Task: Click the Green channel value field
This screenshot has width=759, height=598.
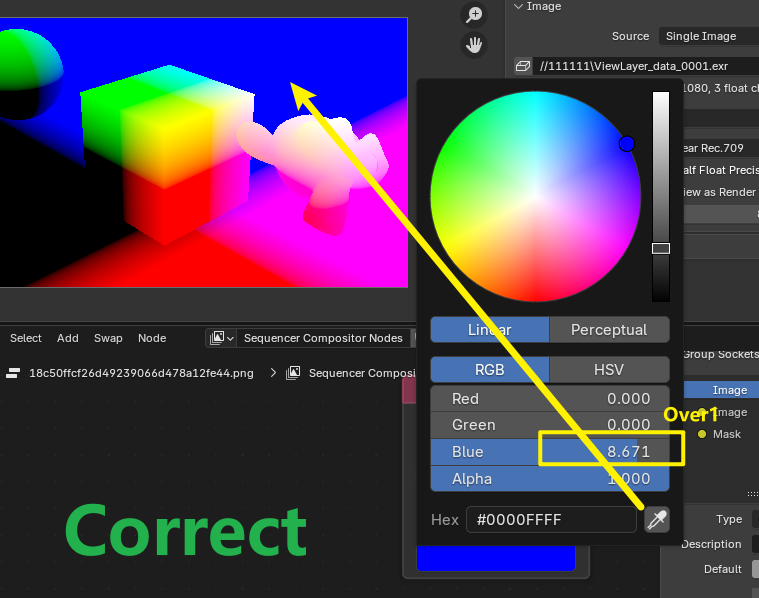Action: 550,425
